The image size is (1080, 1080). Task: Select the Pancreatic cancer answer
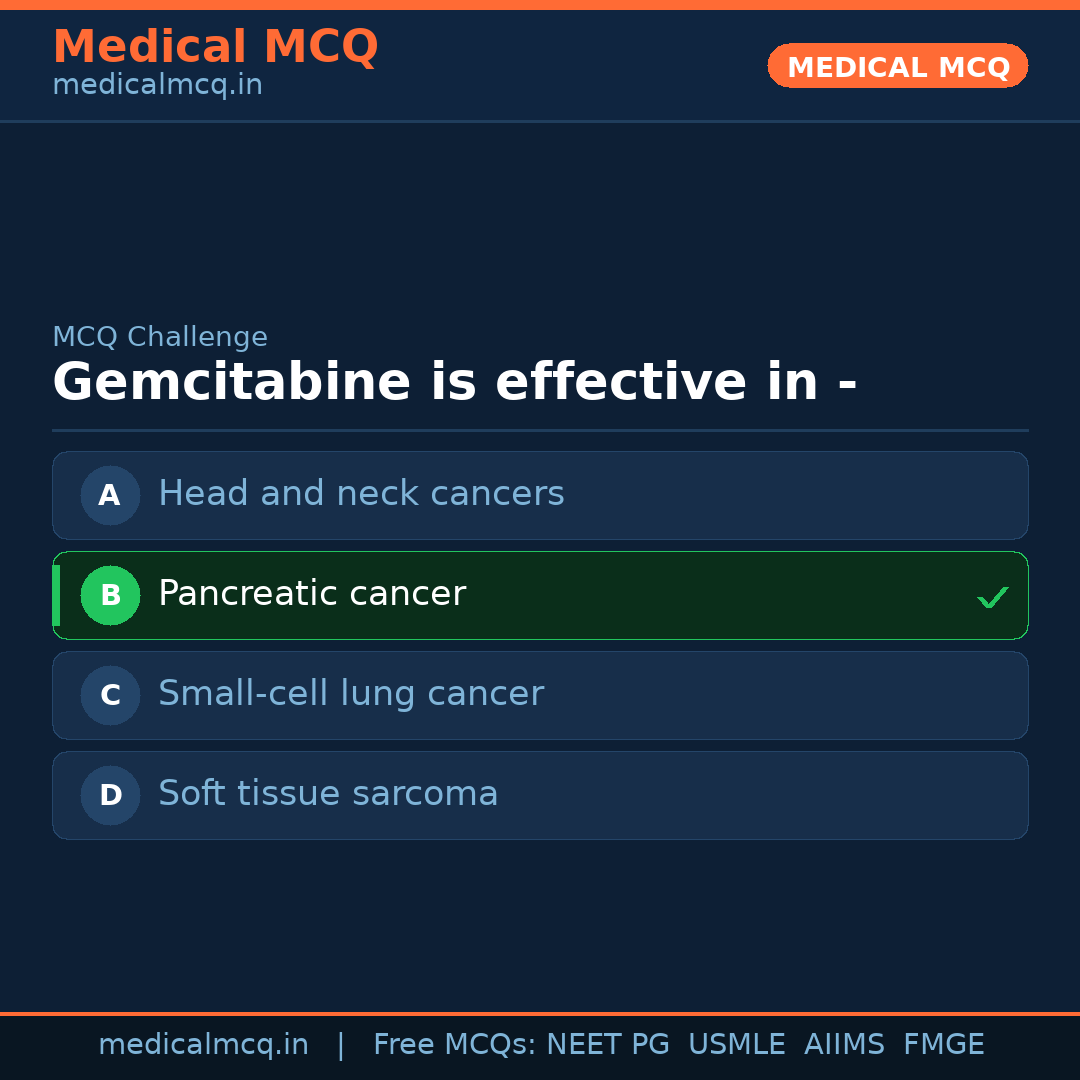pos(312,594)
